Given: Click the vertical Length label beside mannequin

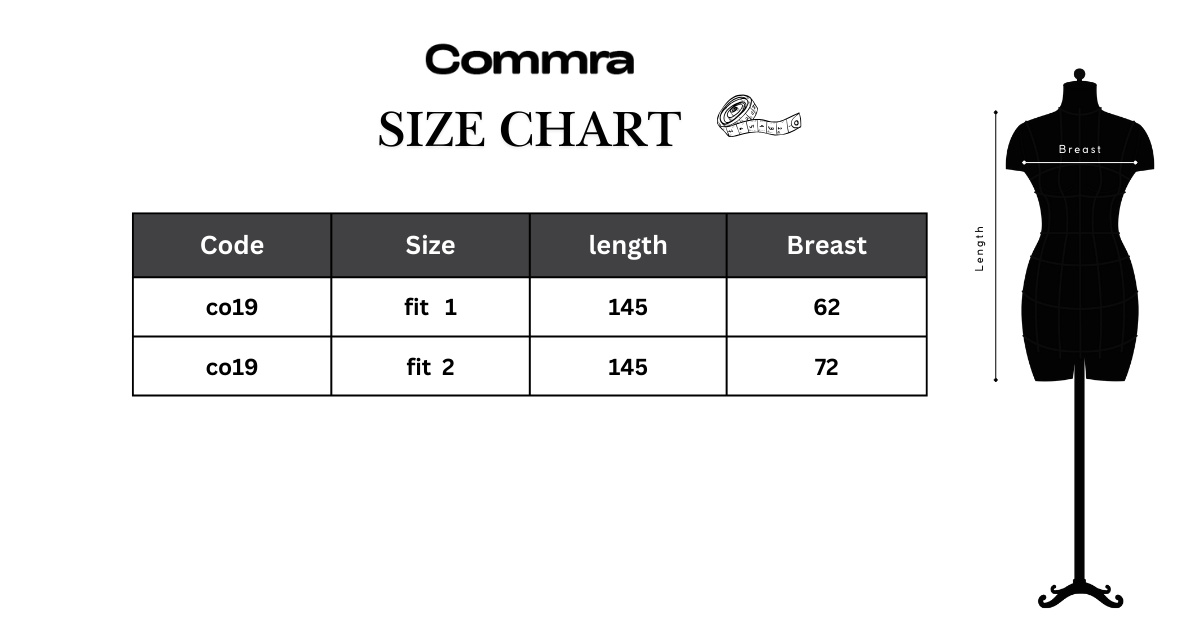Looking at the screenshot, I should 980,248.
